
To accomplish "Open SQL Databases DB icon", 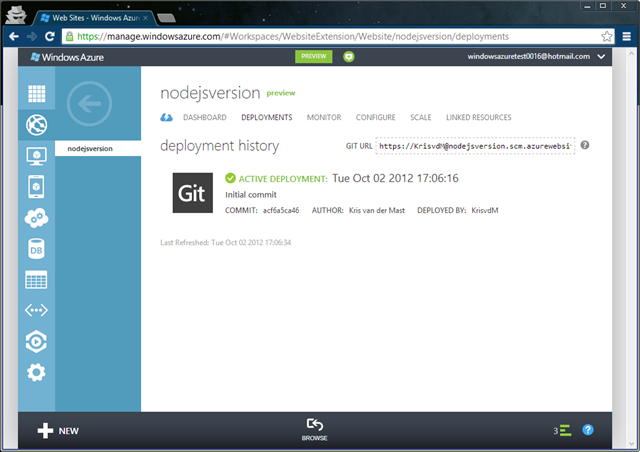I will tap(36, 249).
